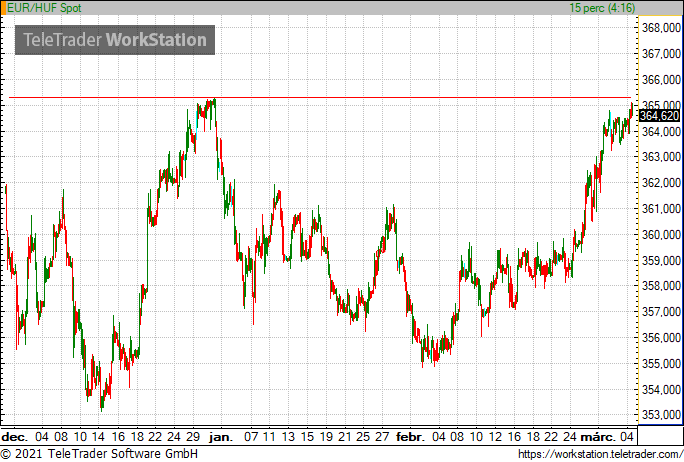This screenshot has width=684, height=462.
Task: Click the current price label 364,620
Action: tap(659, 116)
